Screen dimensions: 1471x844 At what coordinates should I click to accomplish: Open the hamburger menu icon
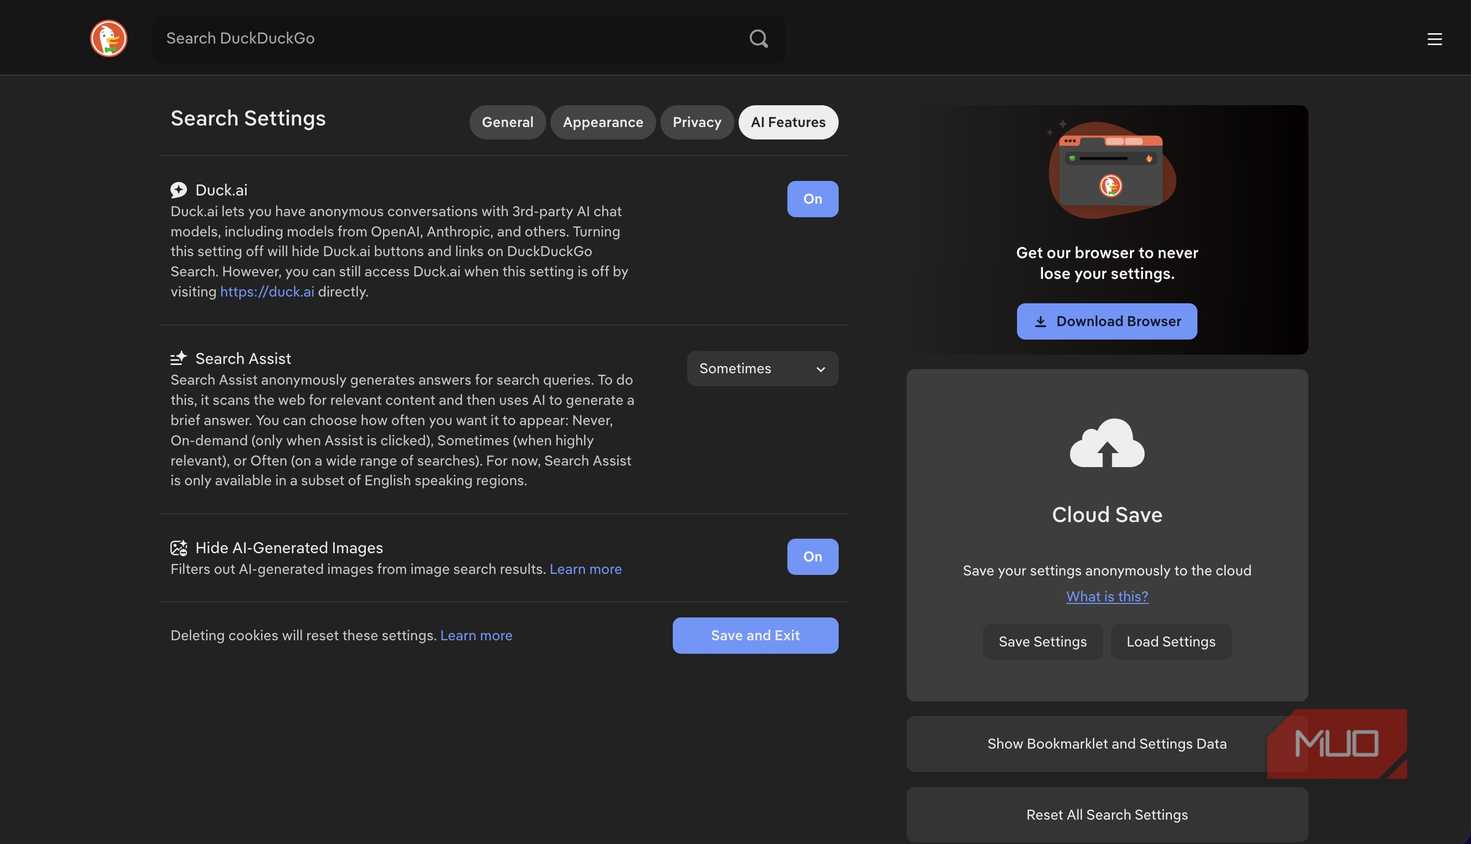[1434, 39]
